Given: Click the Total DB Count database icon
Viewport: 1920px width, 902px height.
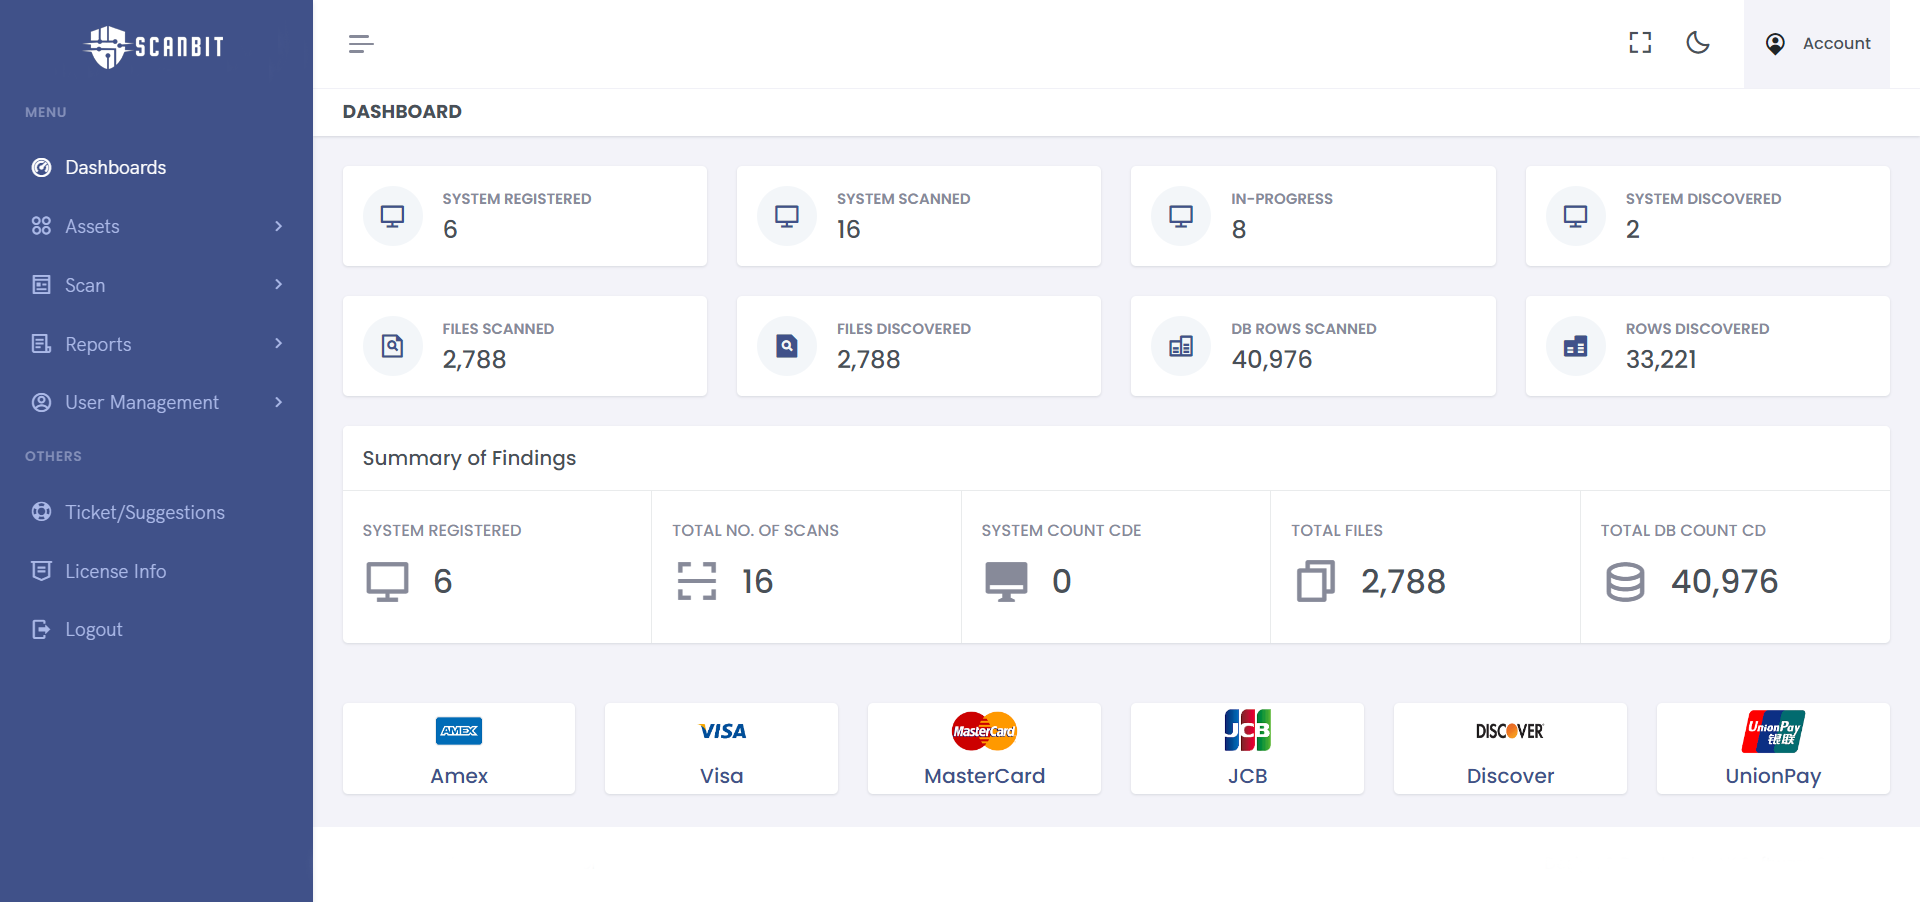Looking at the screenshot, I should (1625, 581).
